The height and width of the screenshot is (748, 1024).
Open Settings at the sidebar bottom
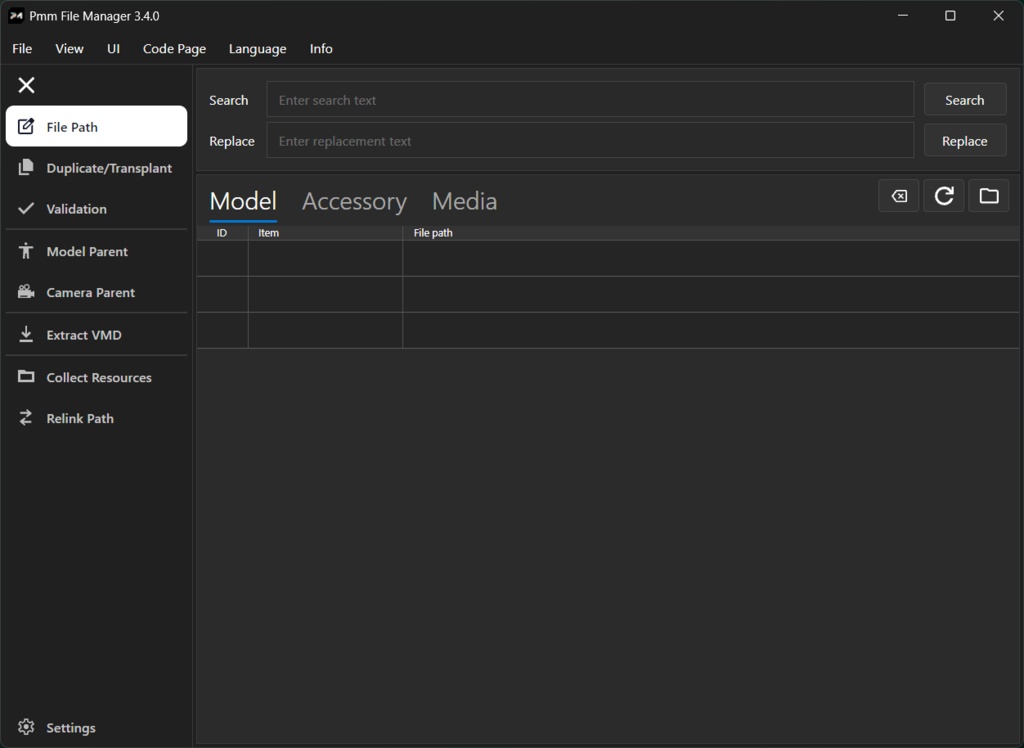[96, 727]
